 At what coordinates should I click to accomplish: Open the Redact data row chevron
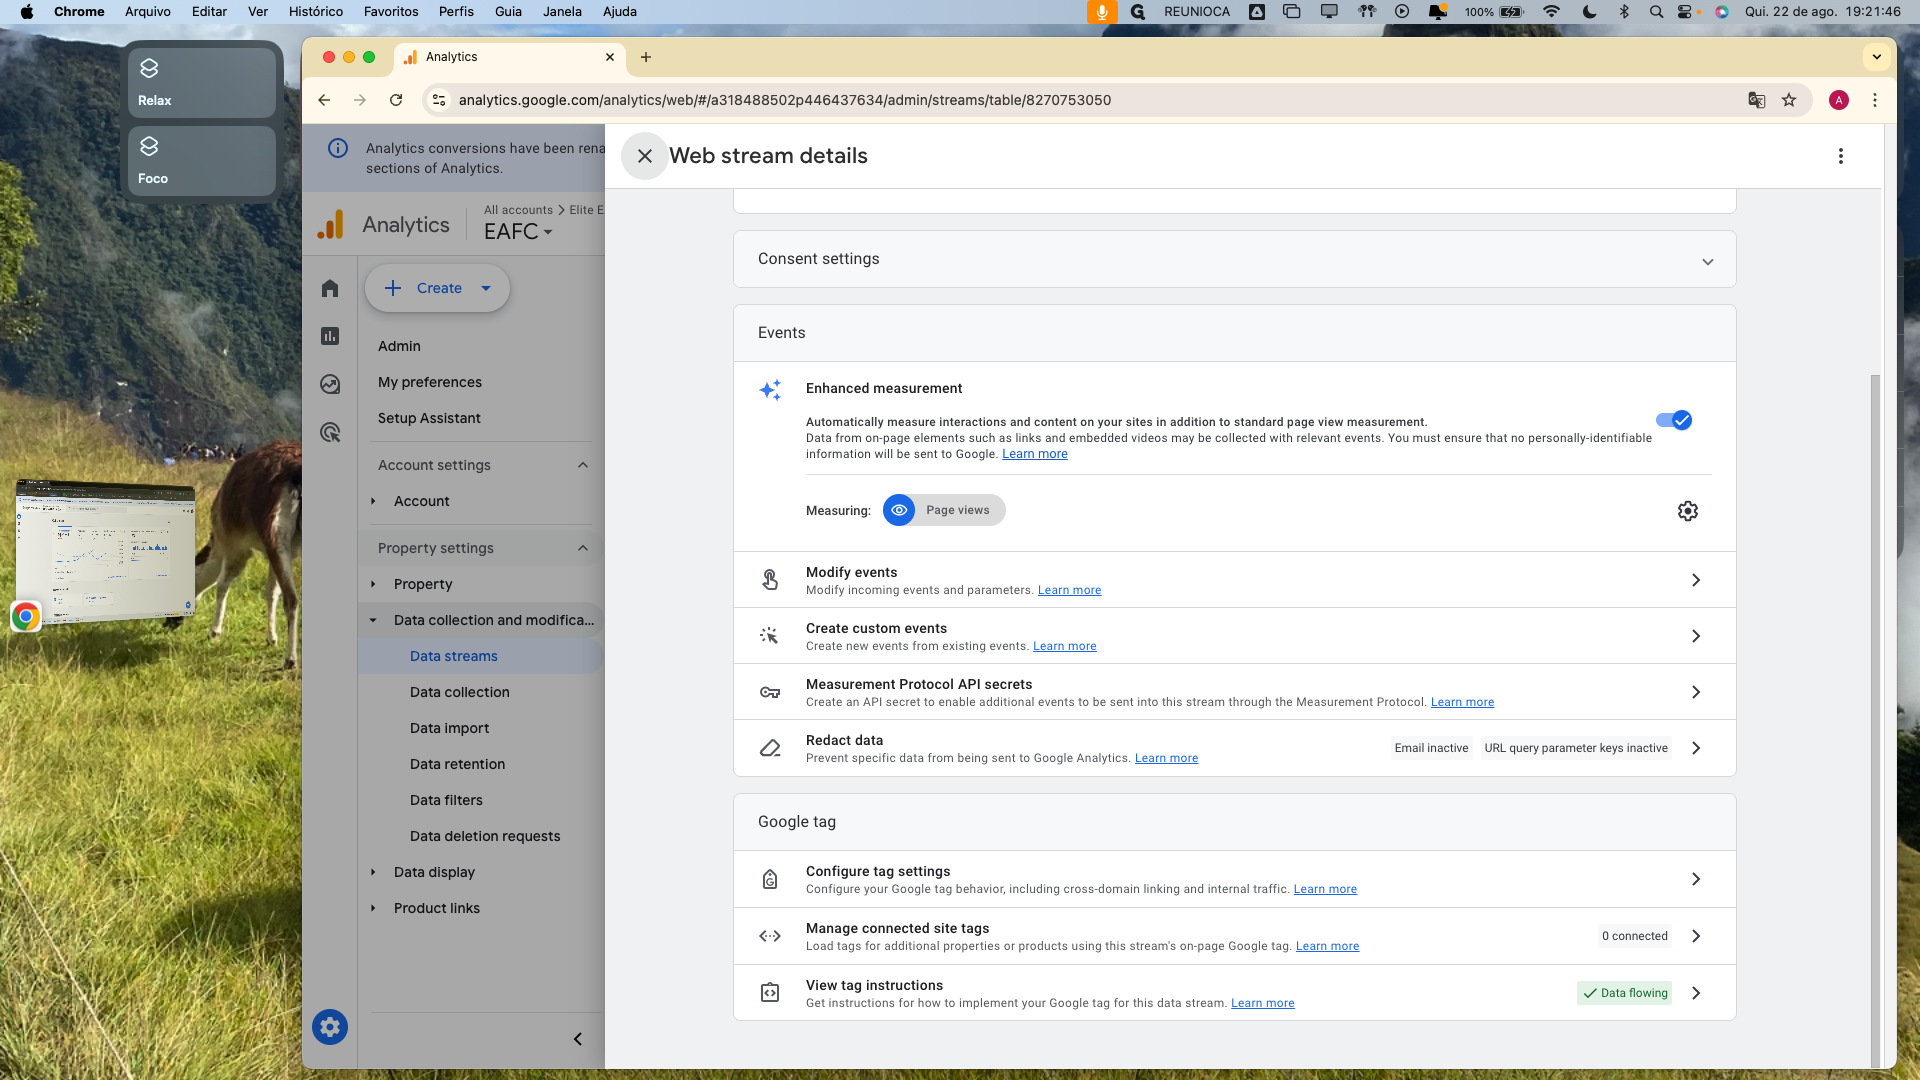1696,748
